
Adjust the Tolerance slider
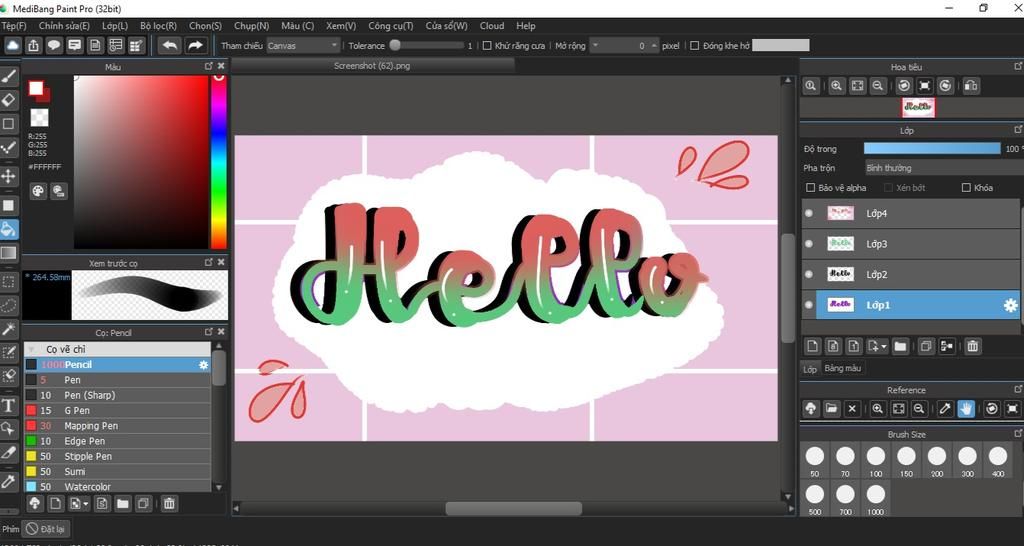point(426,46)
